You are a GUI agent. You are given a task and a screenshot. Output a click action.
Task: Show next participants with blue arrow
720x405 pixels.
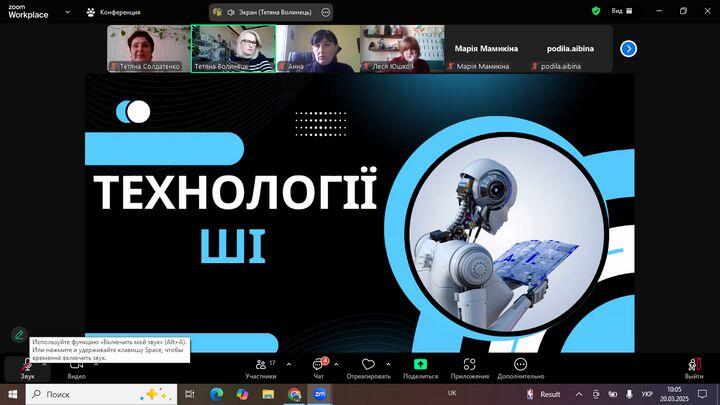(x=628, y=49)
